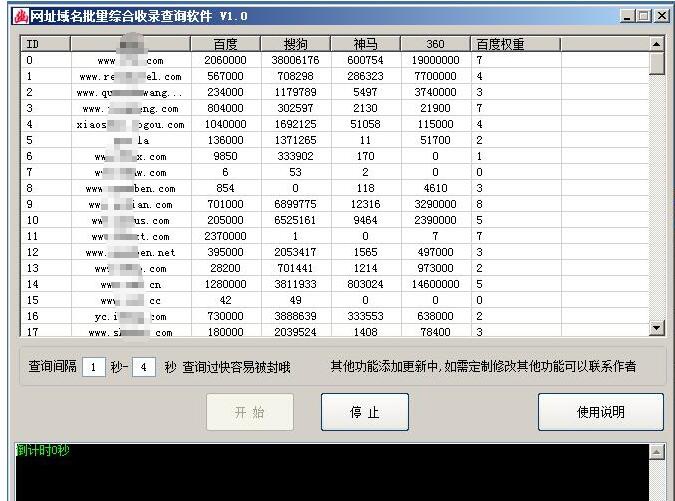This screenshot has height=501, width=675.
Task: Click log console scroll up arrow
Action: (x=657, y=452)
